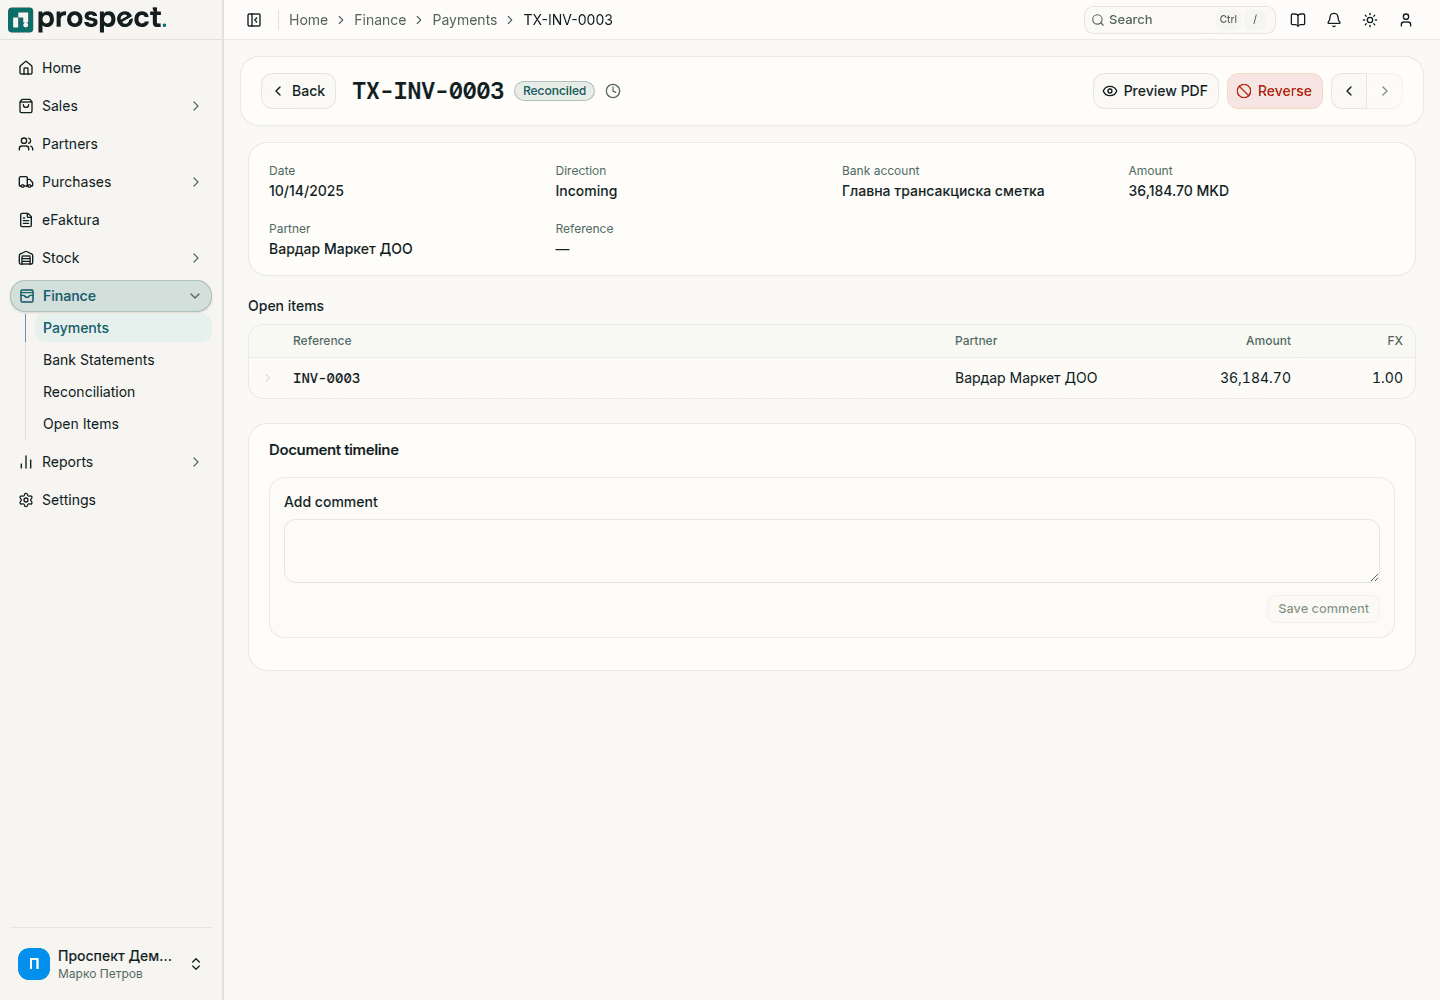Screen dimensions: 1440x1000
Task: Click the Add comment text area
Action: [832, 551]
